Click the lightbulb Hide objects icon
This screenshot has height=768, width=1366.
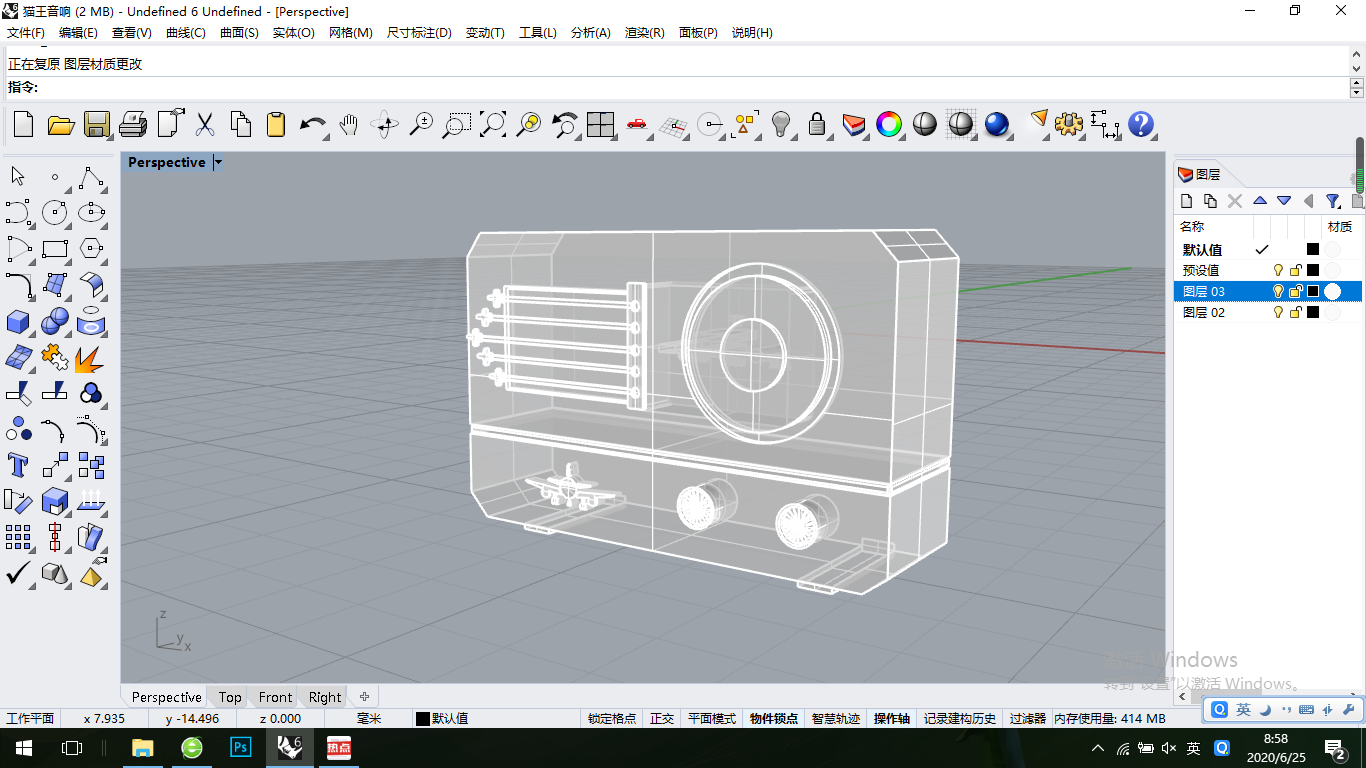point(781,124)
